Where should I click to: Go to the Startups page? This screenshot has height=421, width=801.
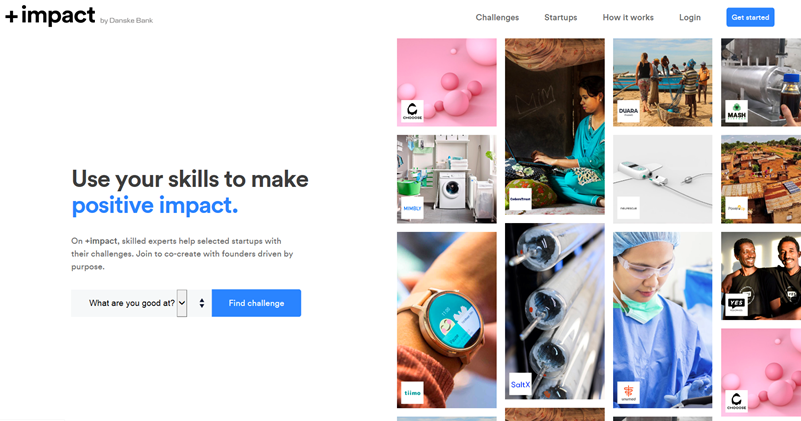click(560, 17)
